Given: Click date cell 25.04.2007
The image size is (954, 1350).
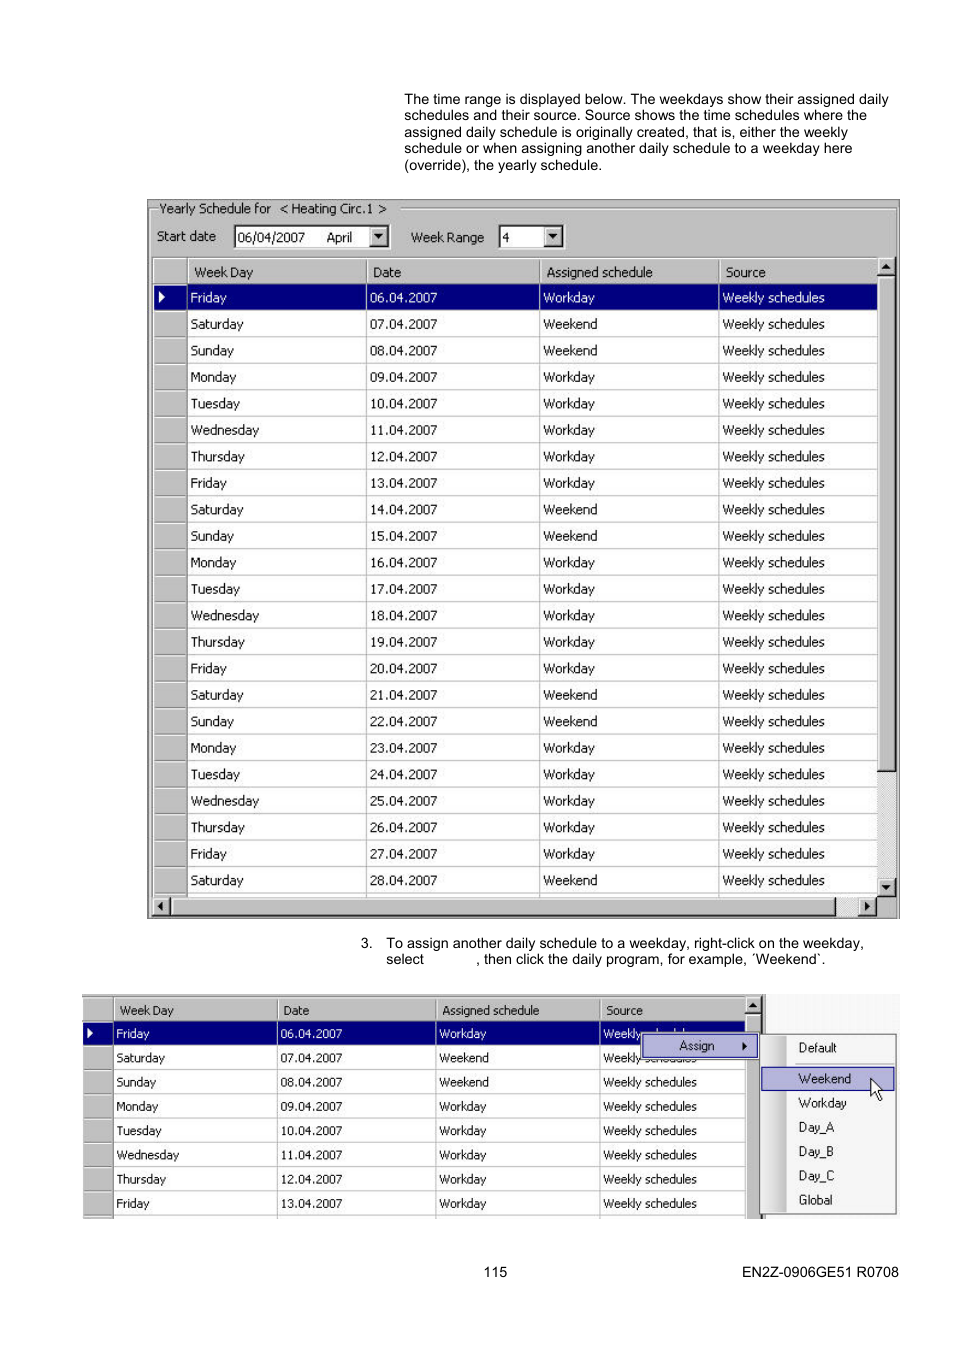Looking at the screenshot, I should pos(453,801).
